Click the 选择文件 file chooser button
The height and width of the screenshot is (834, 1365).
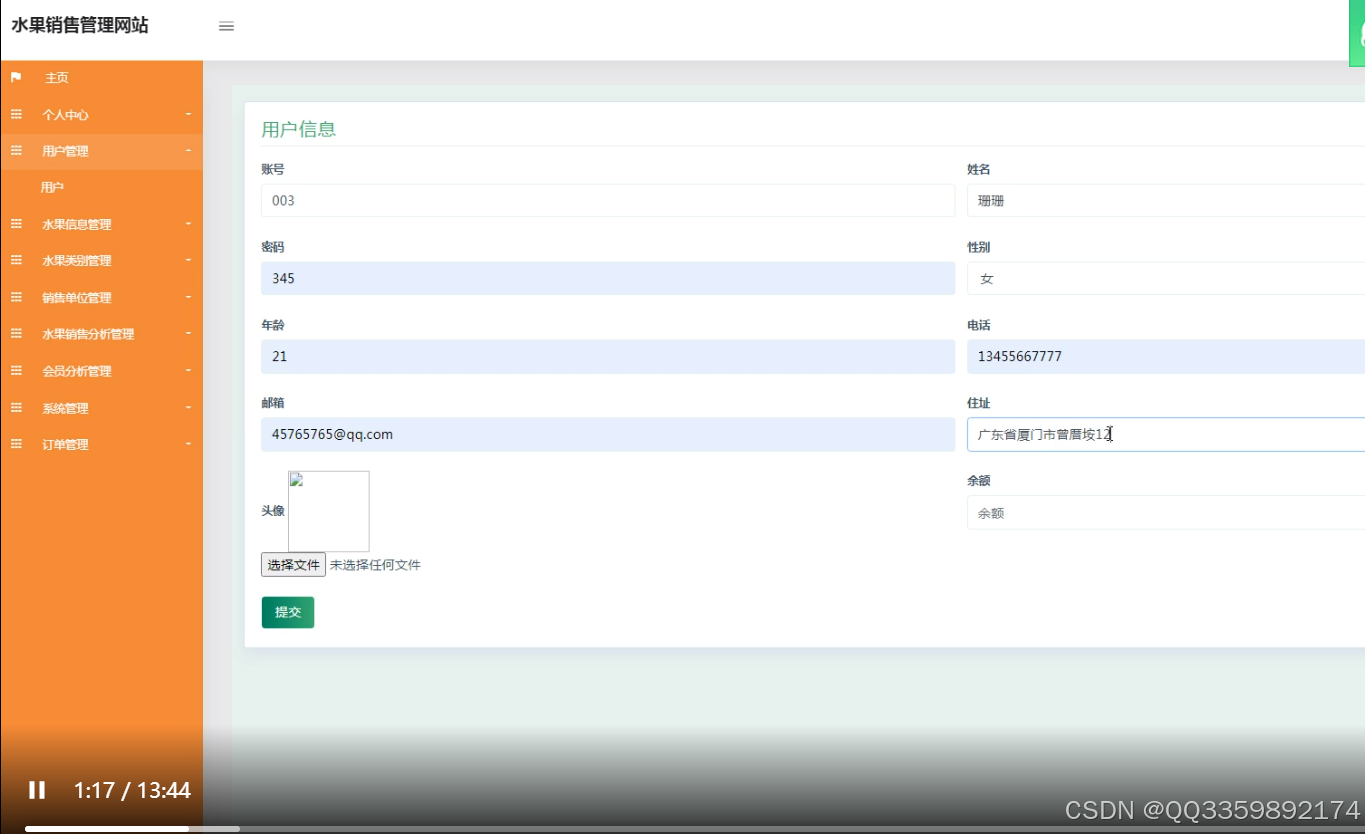click(x=293, y=565)
